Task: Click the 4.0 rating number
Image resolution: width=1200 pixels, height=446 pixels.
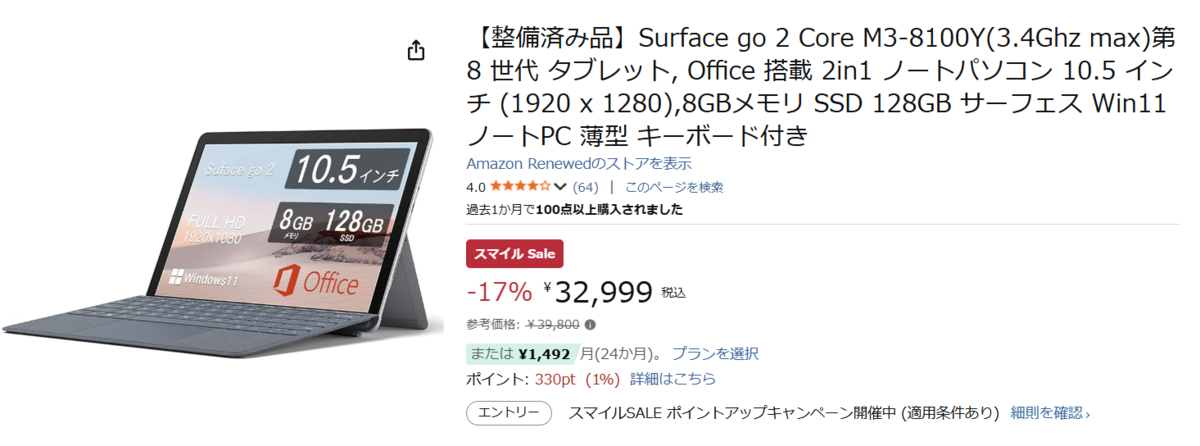Action: point(476,187)
